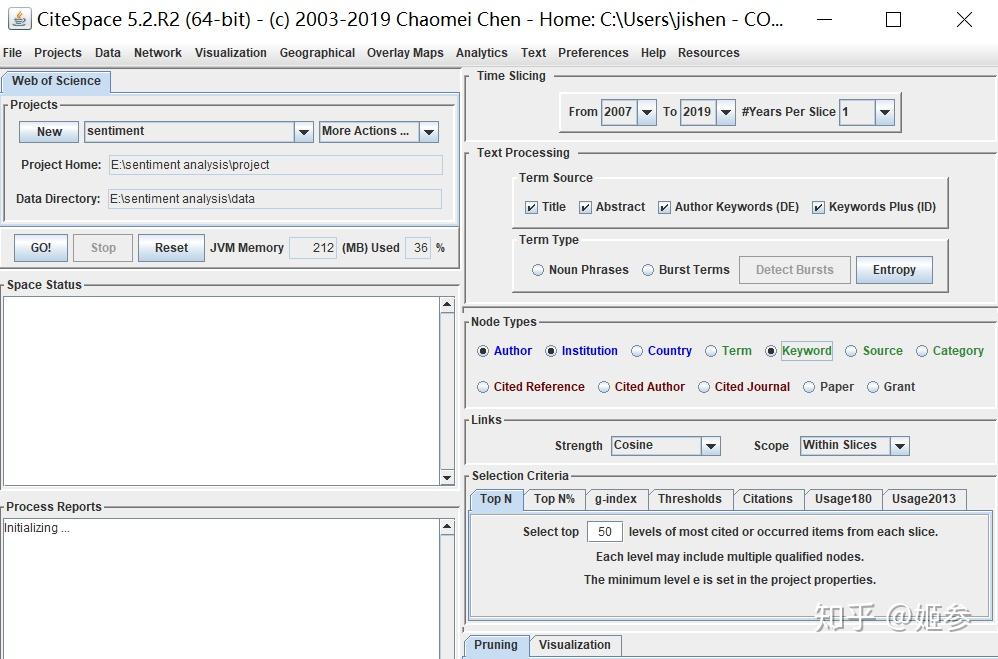Switch to the g-index tab
998x659 pixels.
[616, 499]
